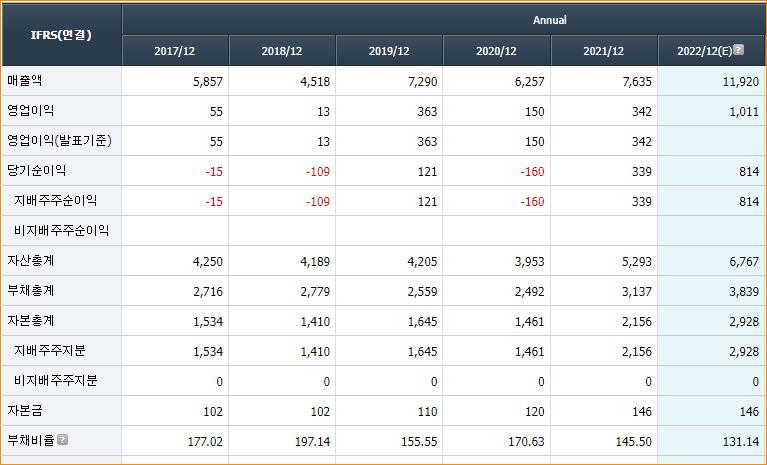This screenshot has height=465, width=767.
Task: Click the 2,716 total liabilities value
Action: [x=208, y=292]
